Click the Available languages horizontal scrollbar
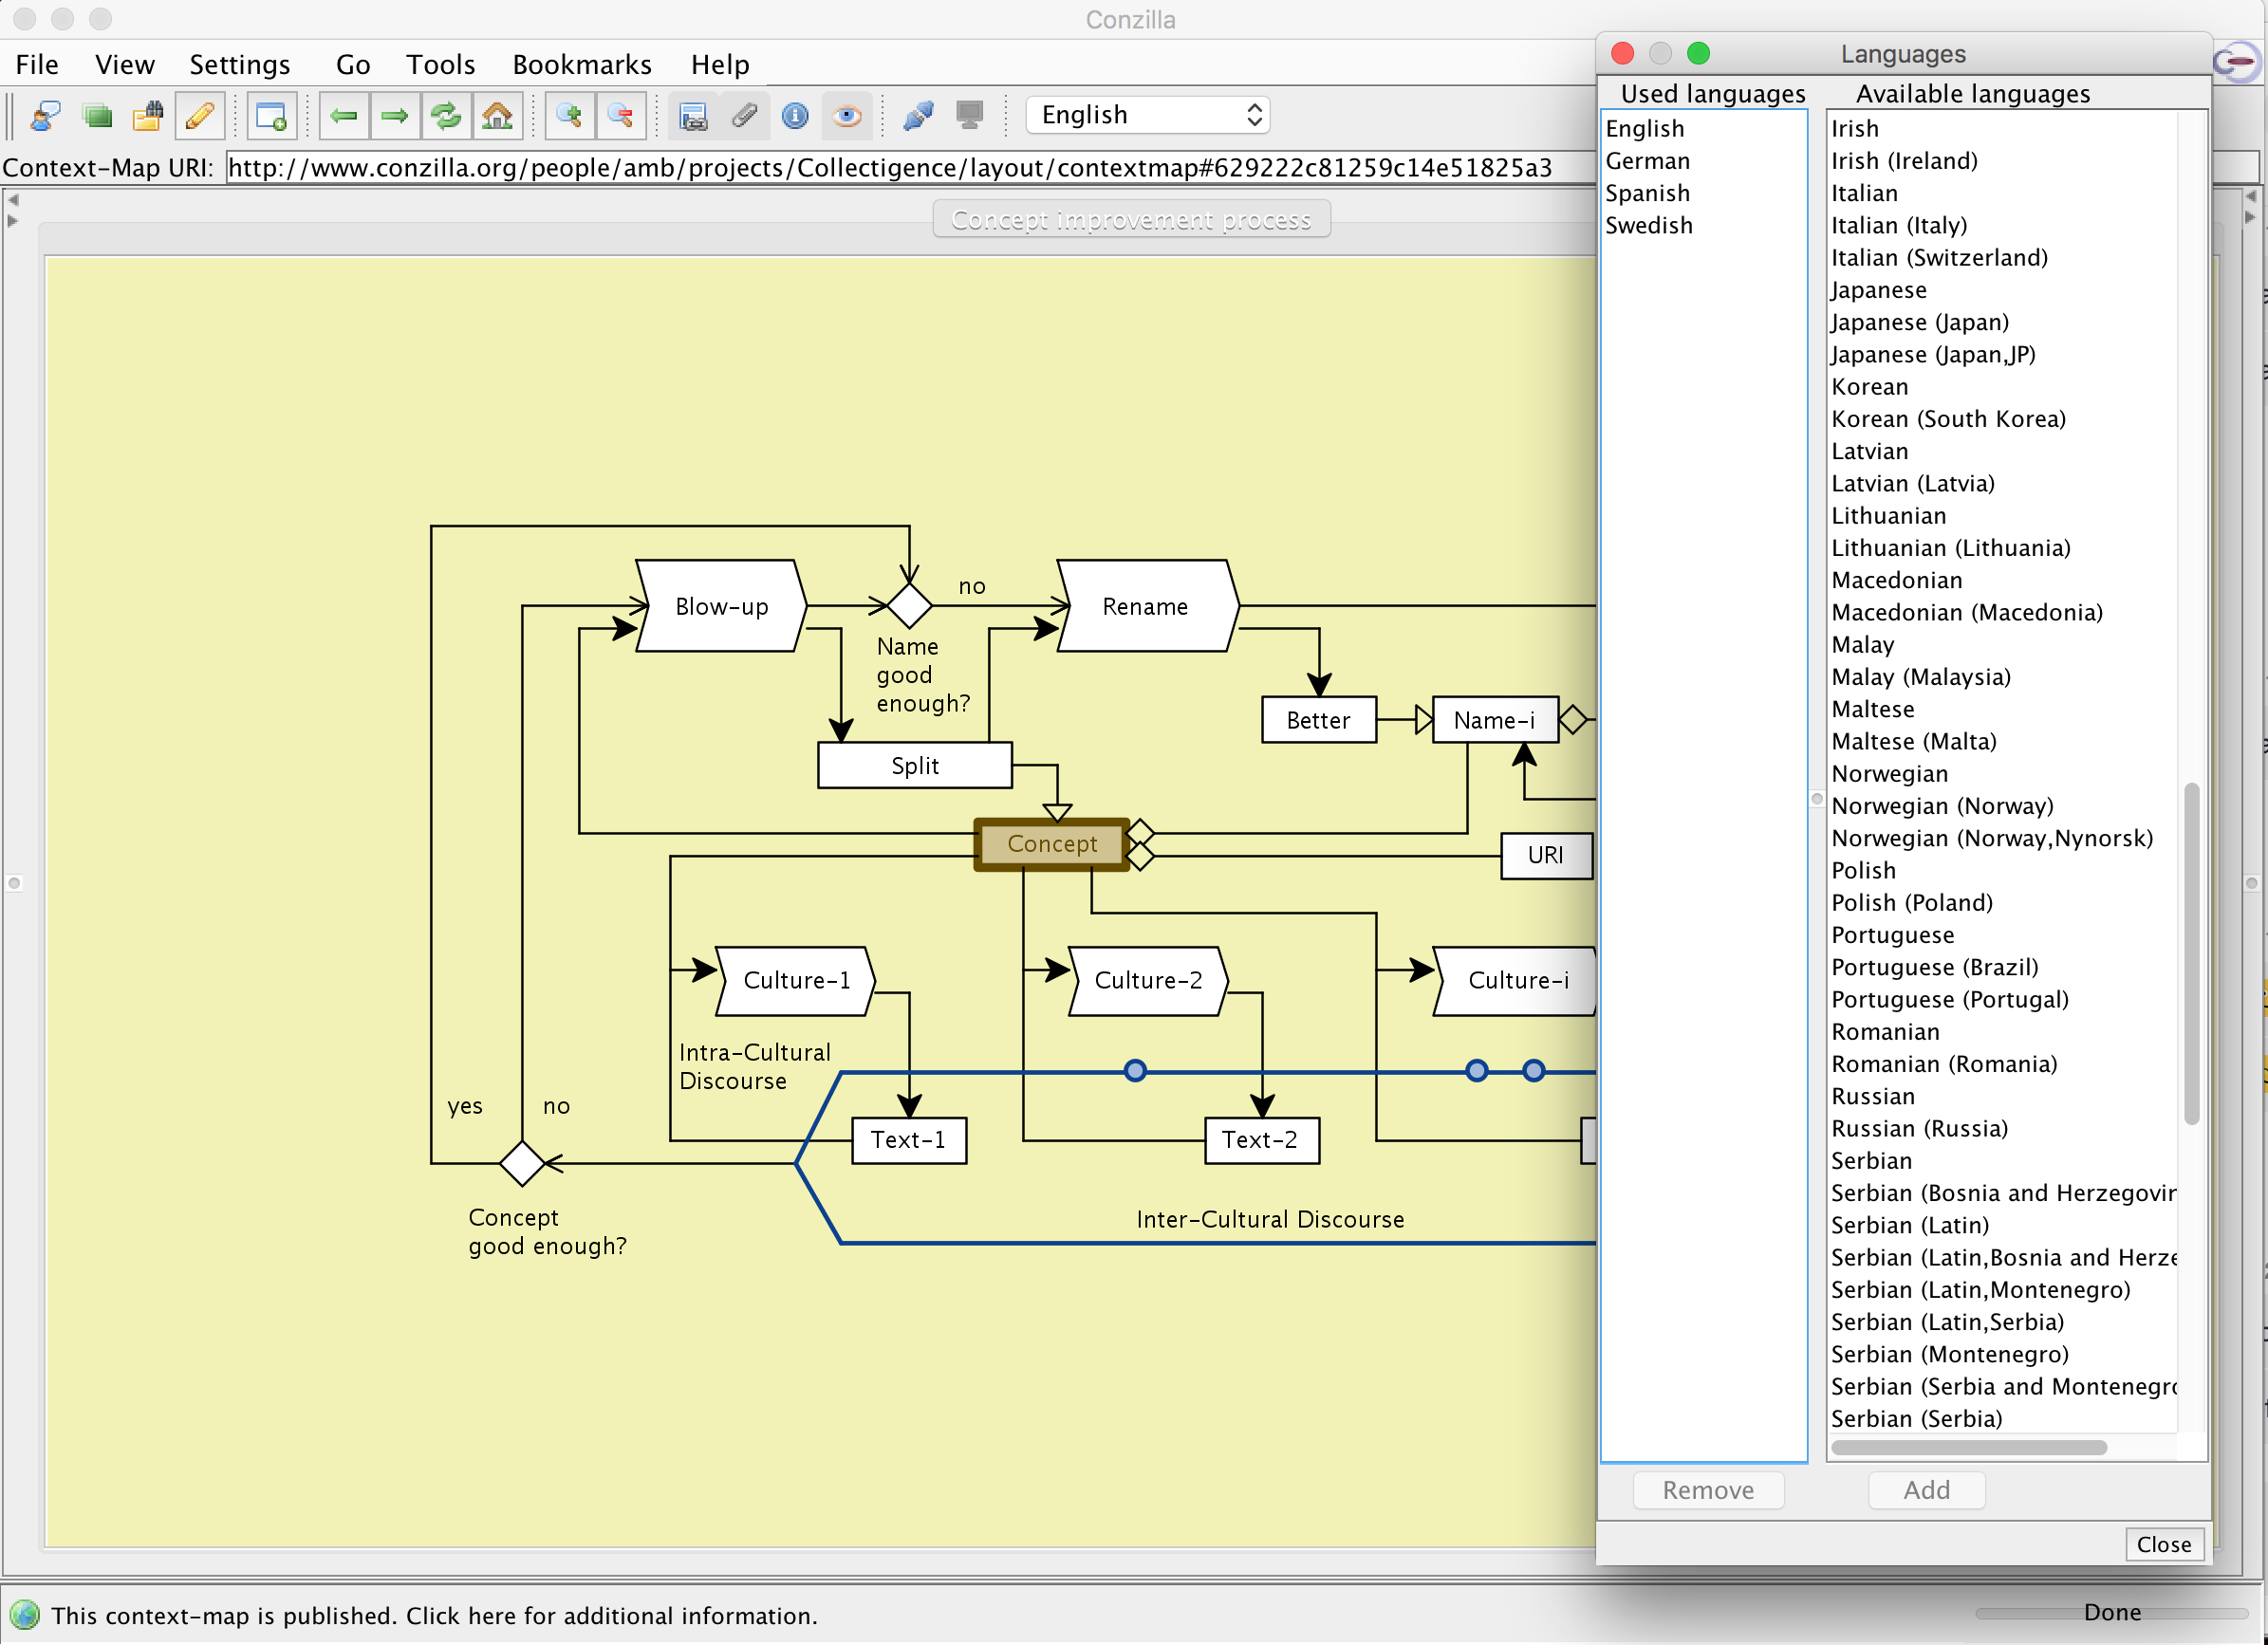This screenshot has width=2268, height=1645. coord(1968,1447)
